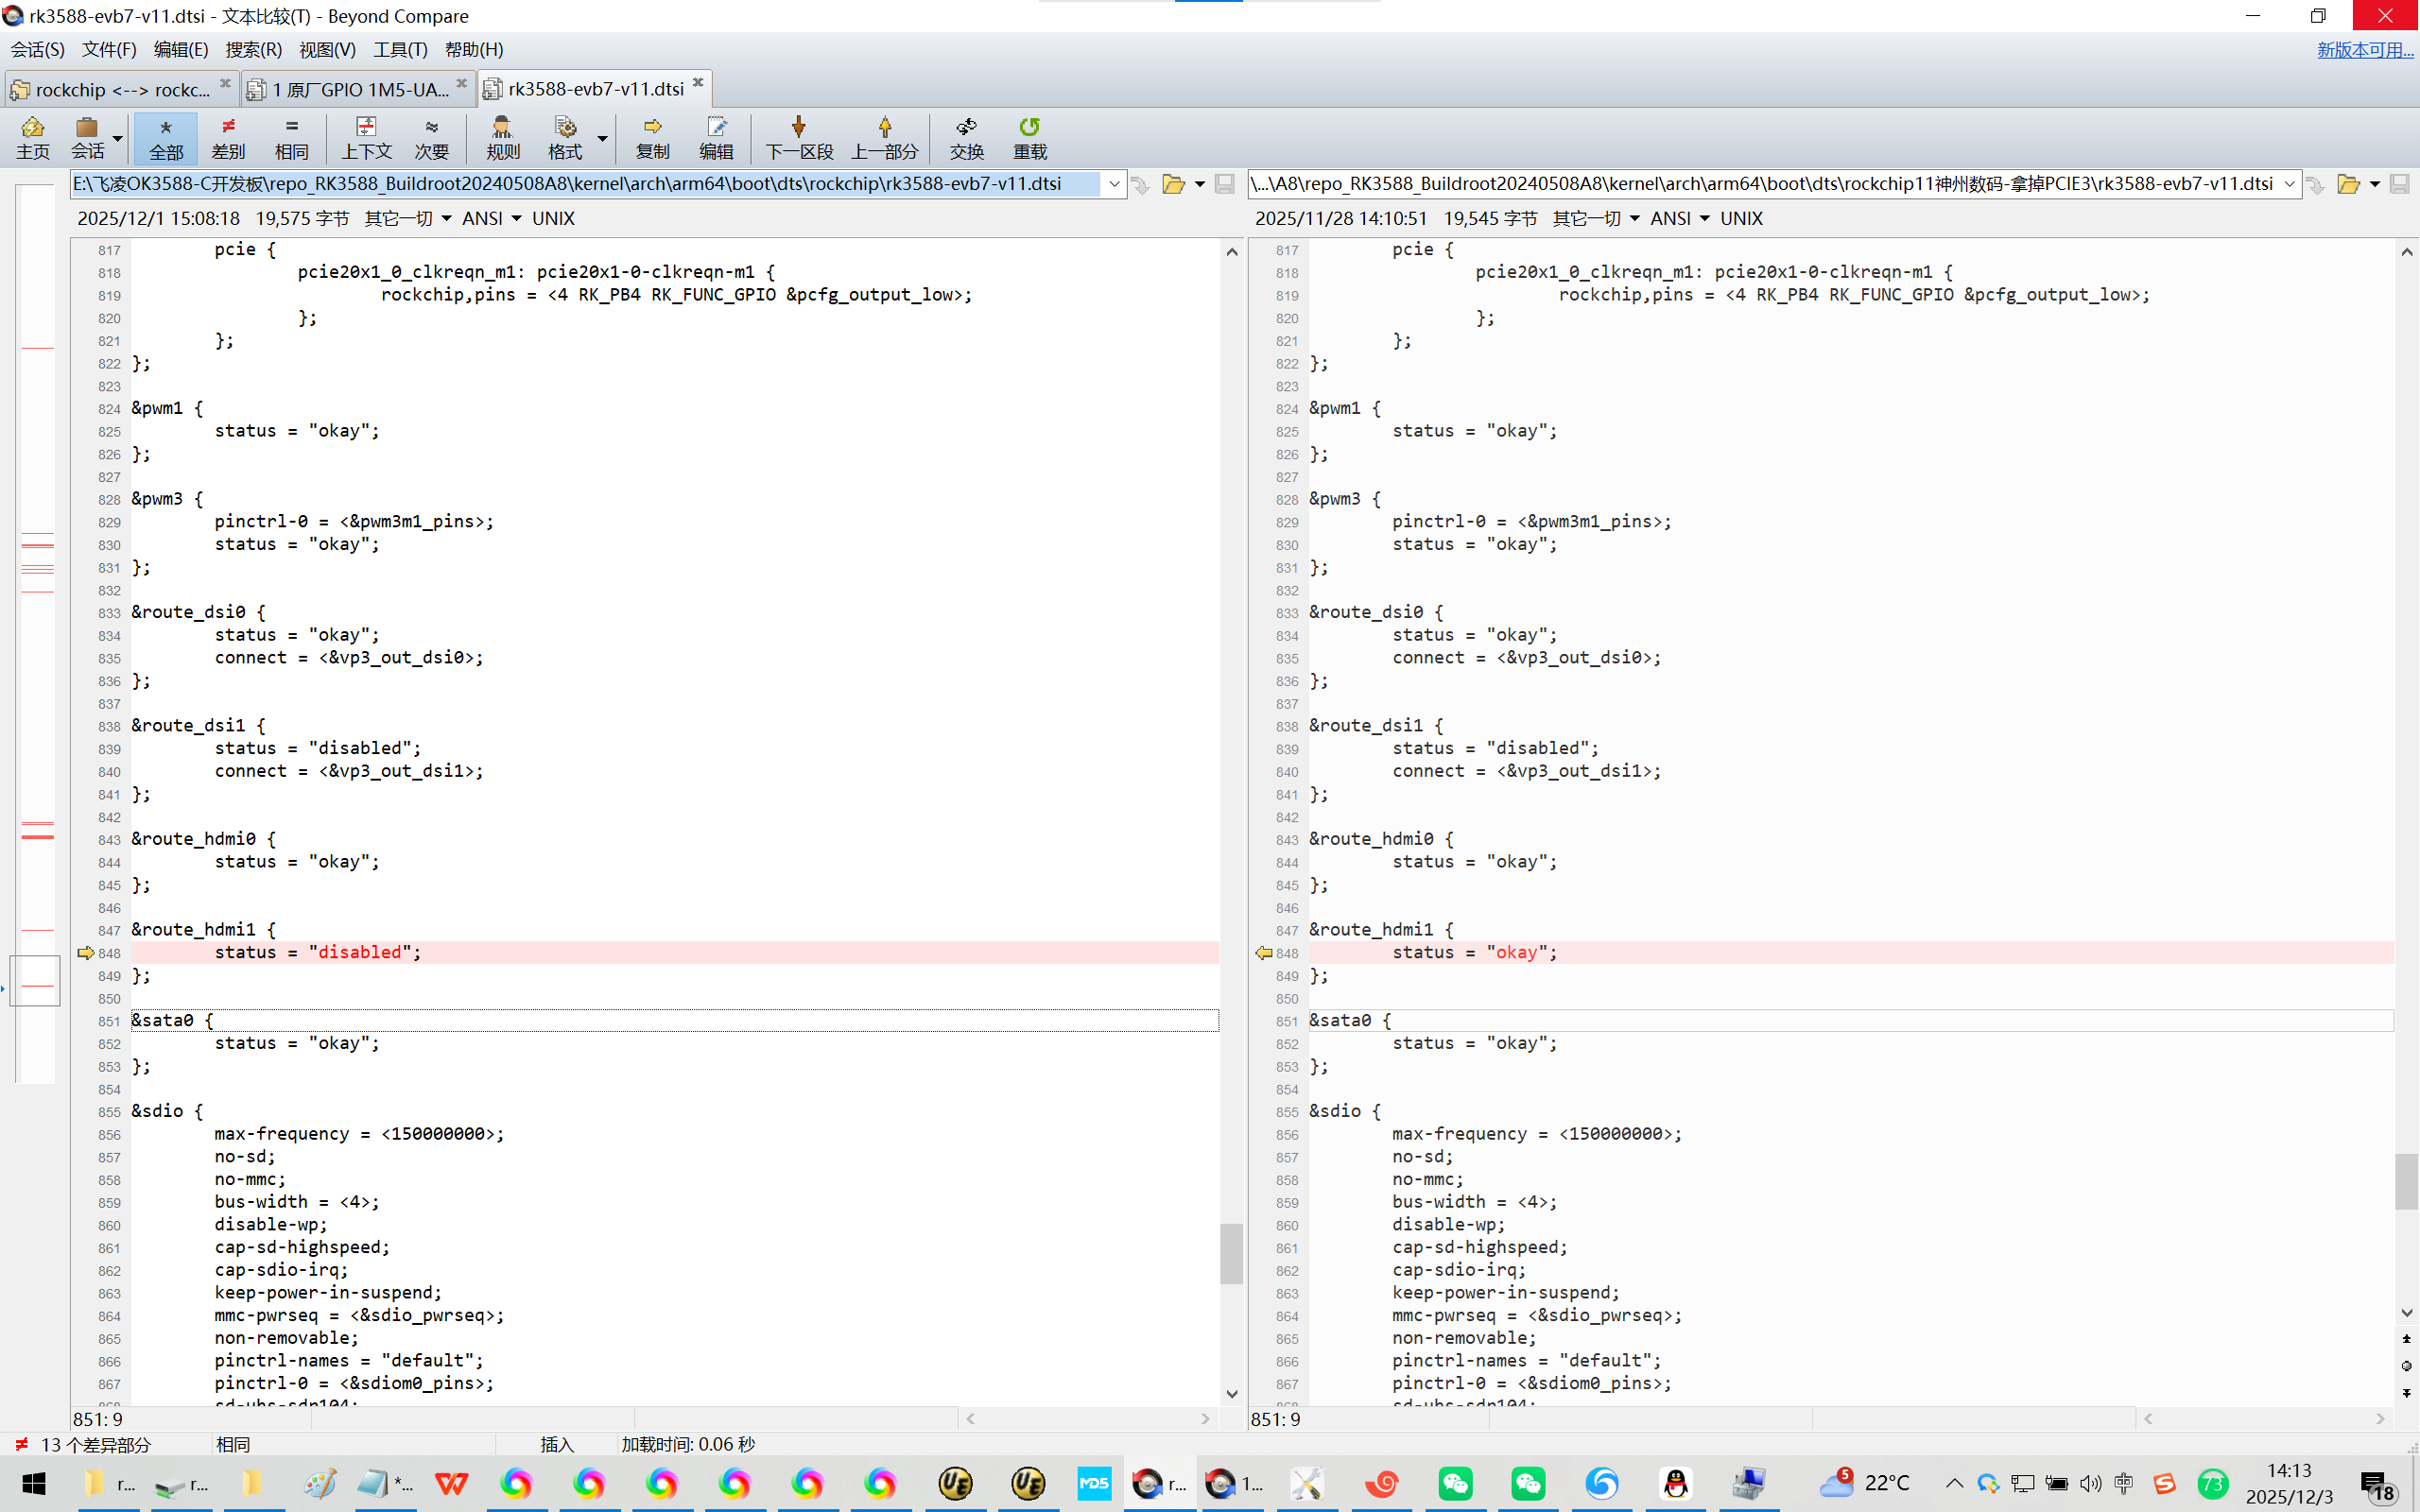Go to previous difference (上一部分)

tap(884, 137)
